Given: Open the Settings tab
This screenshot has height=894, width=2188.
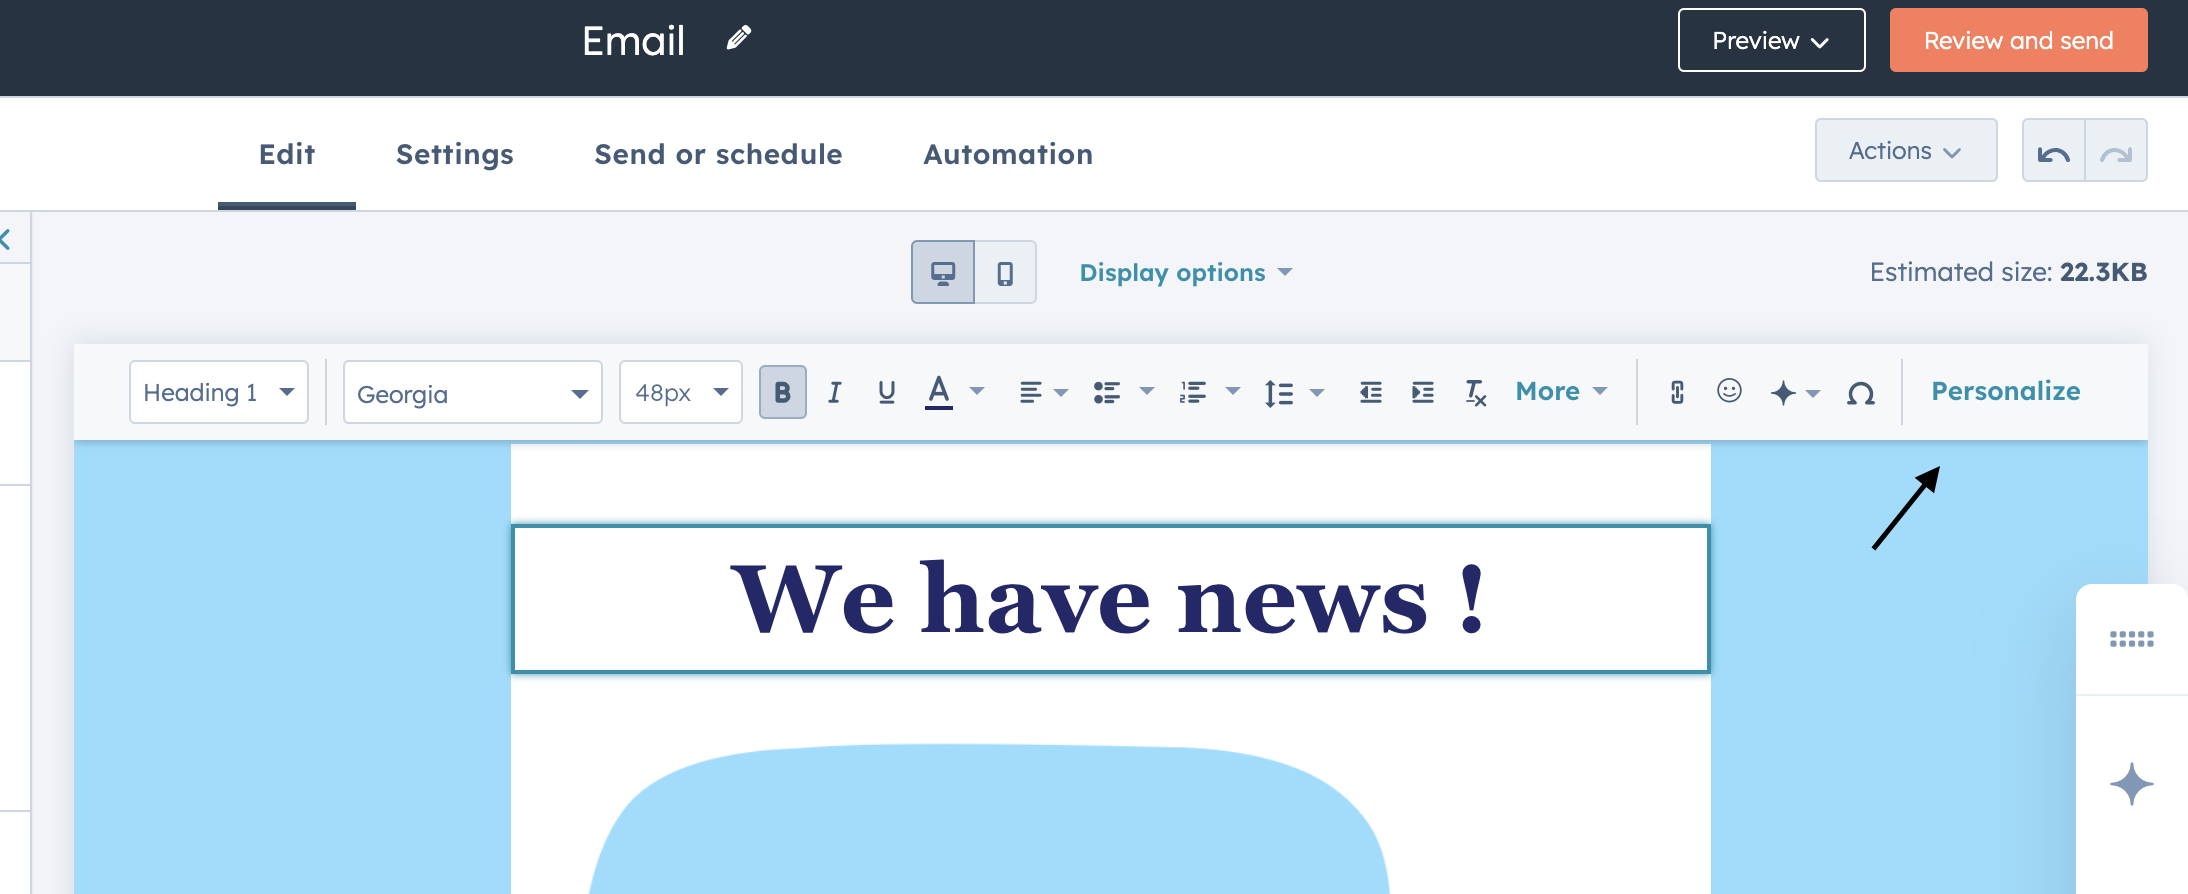Looking at the screenshot, I should coord(455,154).
